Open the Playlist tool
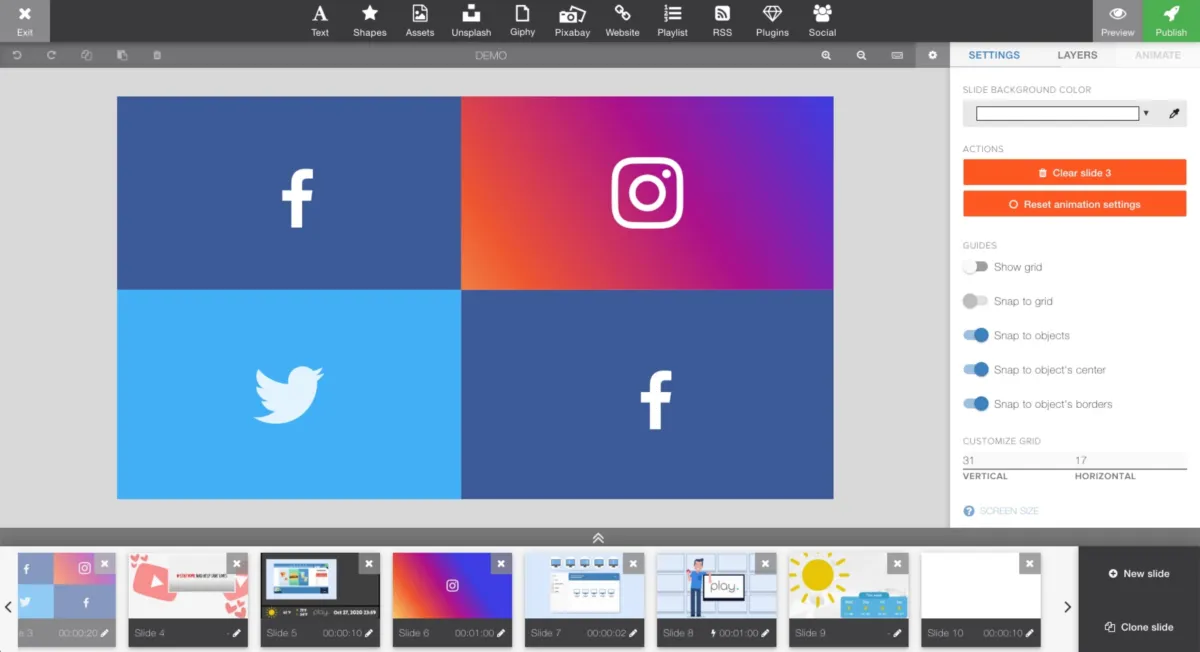 672,21
